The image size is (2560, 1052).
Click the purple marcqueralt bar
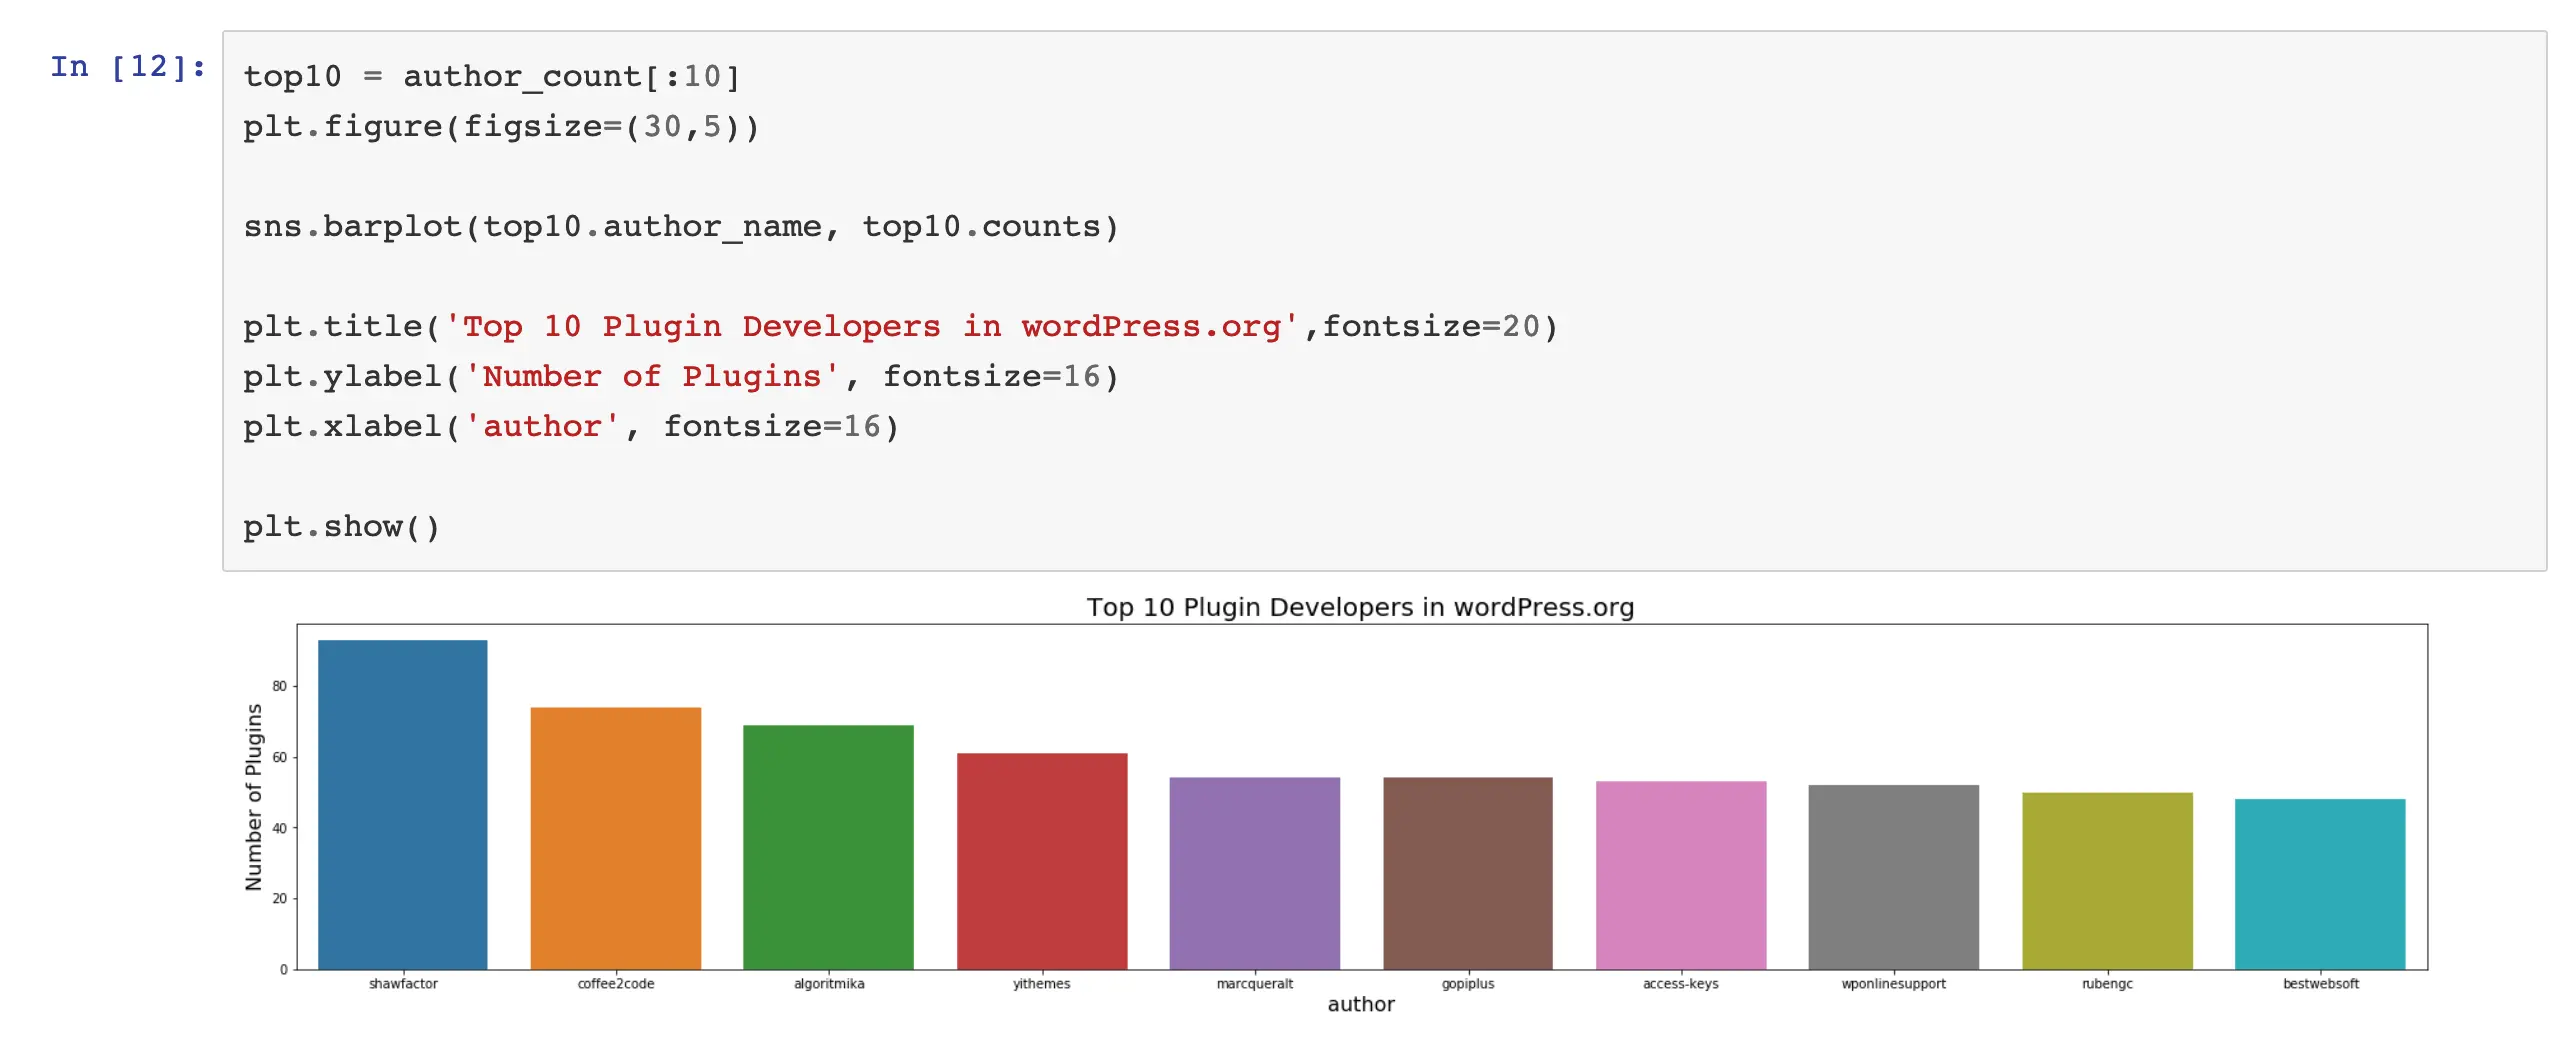pos(1255,873)
